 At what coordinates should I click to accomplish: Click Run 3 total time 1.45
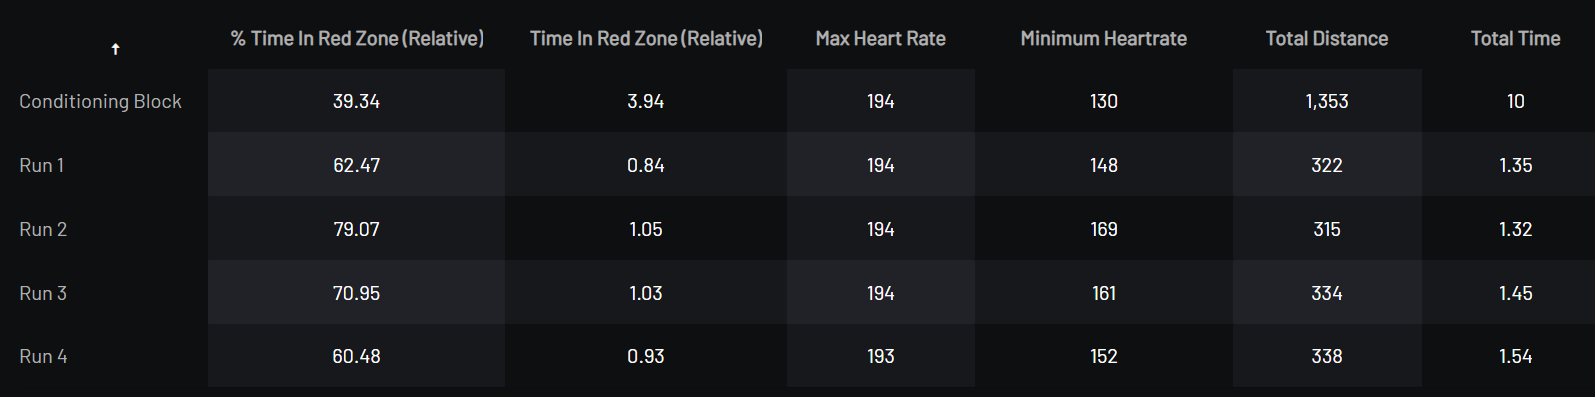tap(1515, 293)
